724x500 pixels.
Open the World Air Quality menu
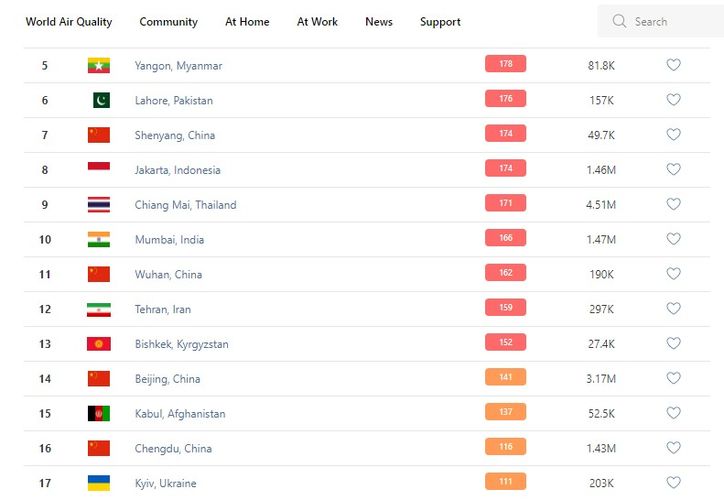(69, 22)
